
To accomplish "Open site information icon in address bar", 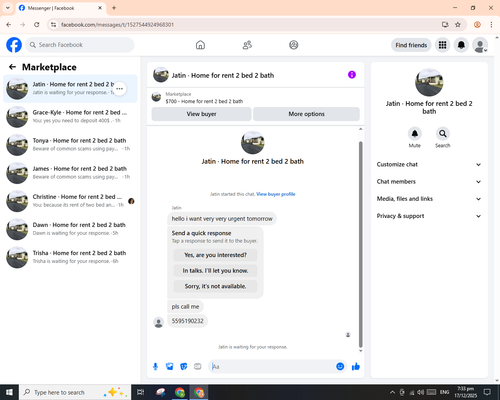I will point(53,25).
